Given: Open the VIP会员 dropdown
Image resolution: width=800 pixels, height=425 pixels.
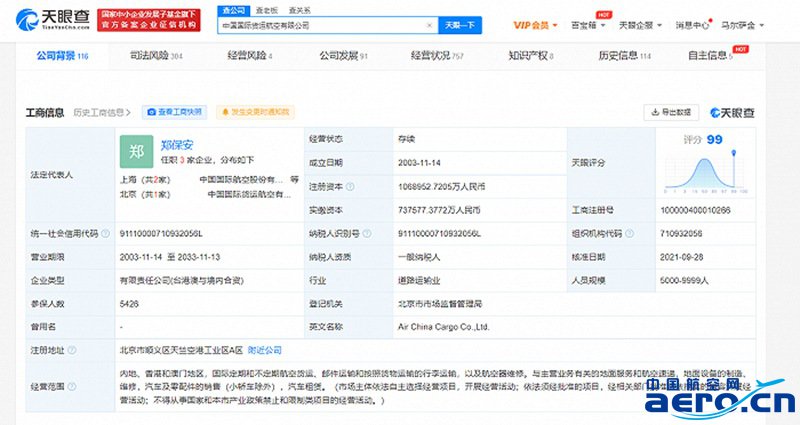Looking at the screenshot, I should coord(535,25).
